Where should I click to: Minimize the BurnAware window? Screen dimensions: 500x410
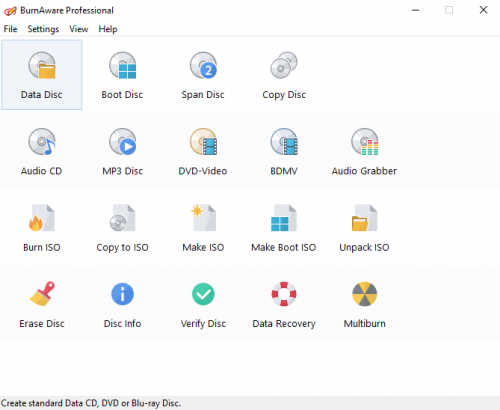[x=415, y=10]
